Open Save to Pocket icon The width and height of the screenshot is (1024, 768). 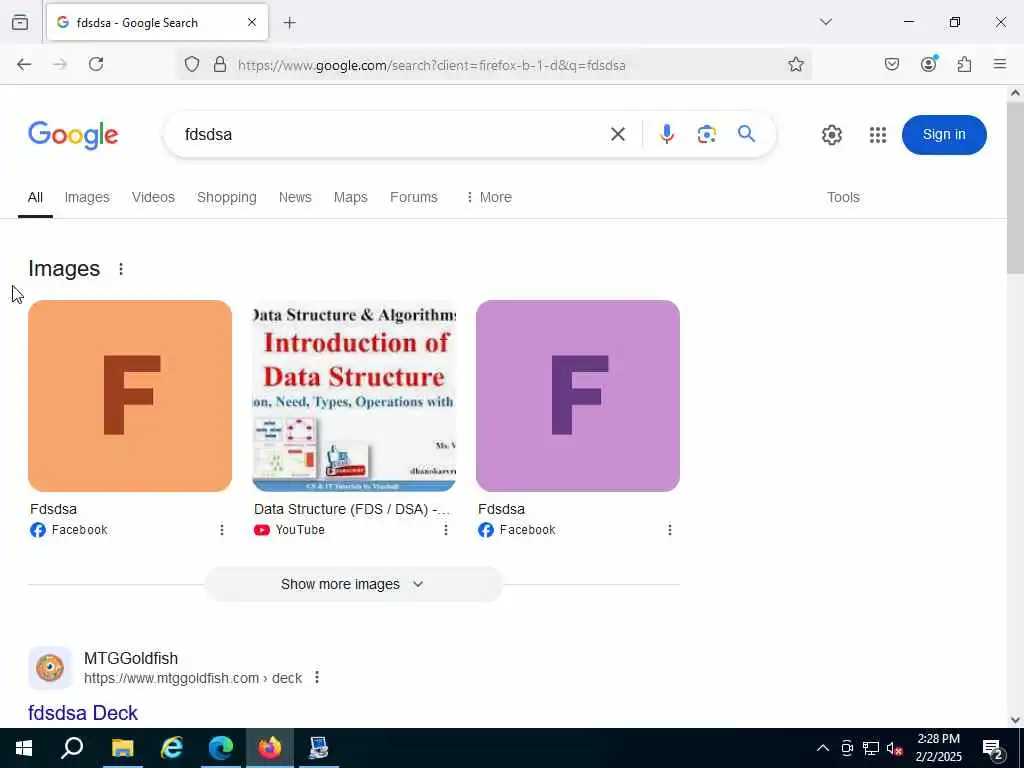[x=892, y=64]
